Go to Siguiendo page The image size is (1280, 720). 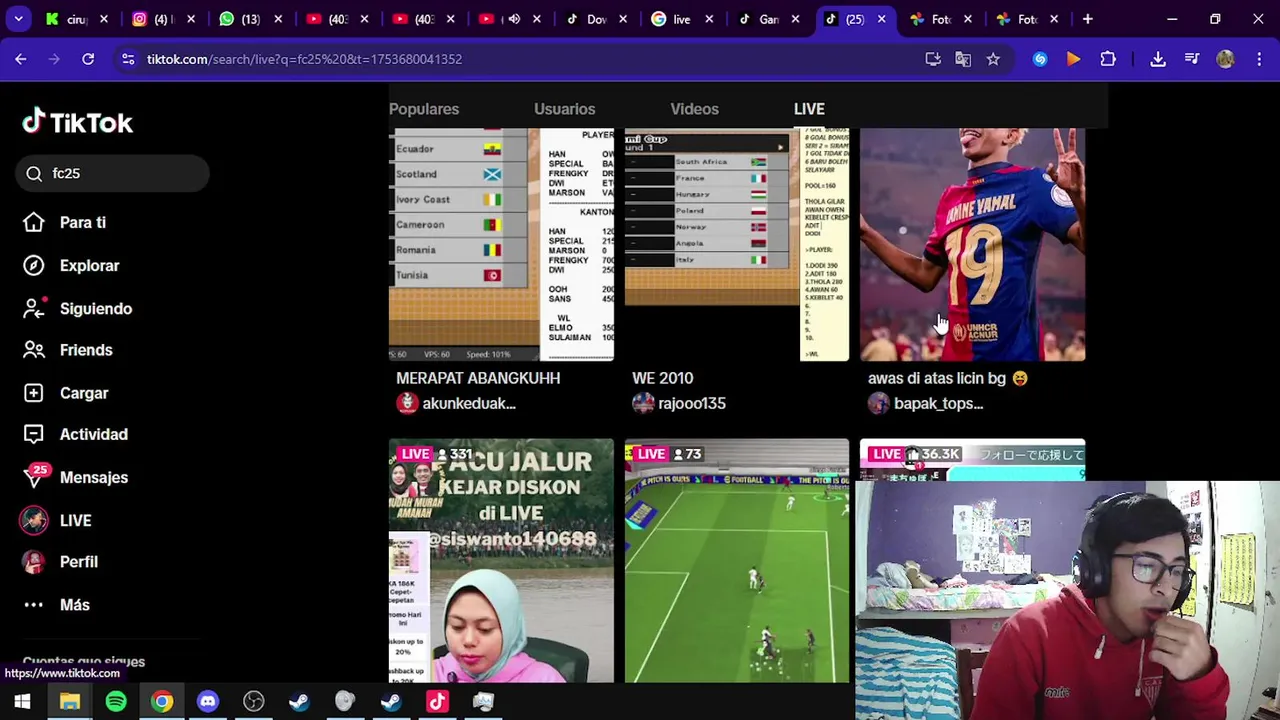click(x=77, y=308)
